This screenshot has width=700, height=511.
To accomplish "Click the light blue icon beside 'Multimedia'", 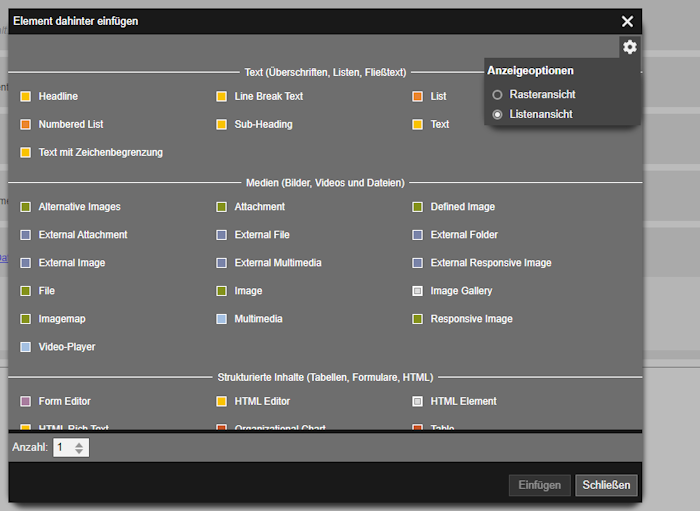I will click(x=221, y=320).
